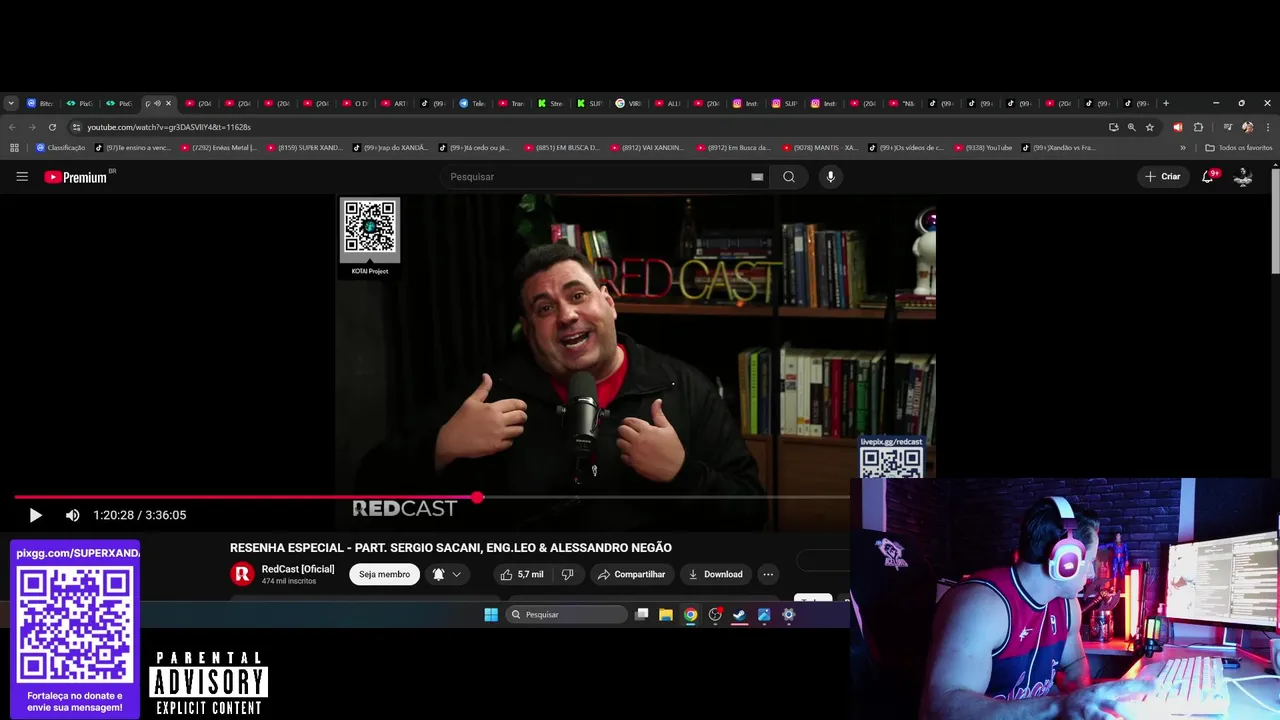This screenshot has width=1280, height=720.
Task: Mute the video volume speaker icon
Action: tap(72, 515)
